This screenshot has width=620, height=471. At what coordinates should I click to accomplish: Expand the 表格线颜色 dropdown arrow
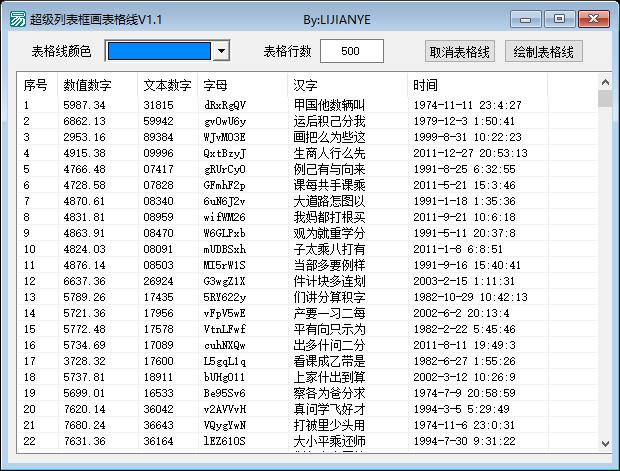(x=220, y=51)
